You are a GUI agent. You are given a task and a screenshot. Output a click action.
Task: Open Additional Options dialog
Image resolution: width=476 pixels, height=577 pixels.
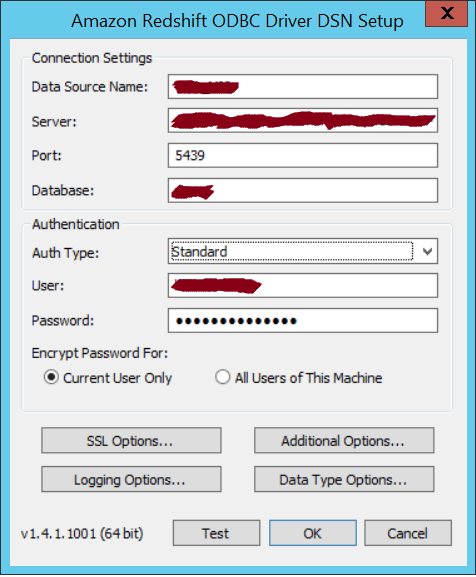pyautogui.click(x=344, y=440)
